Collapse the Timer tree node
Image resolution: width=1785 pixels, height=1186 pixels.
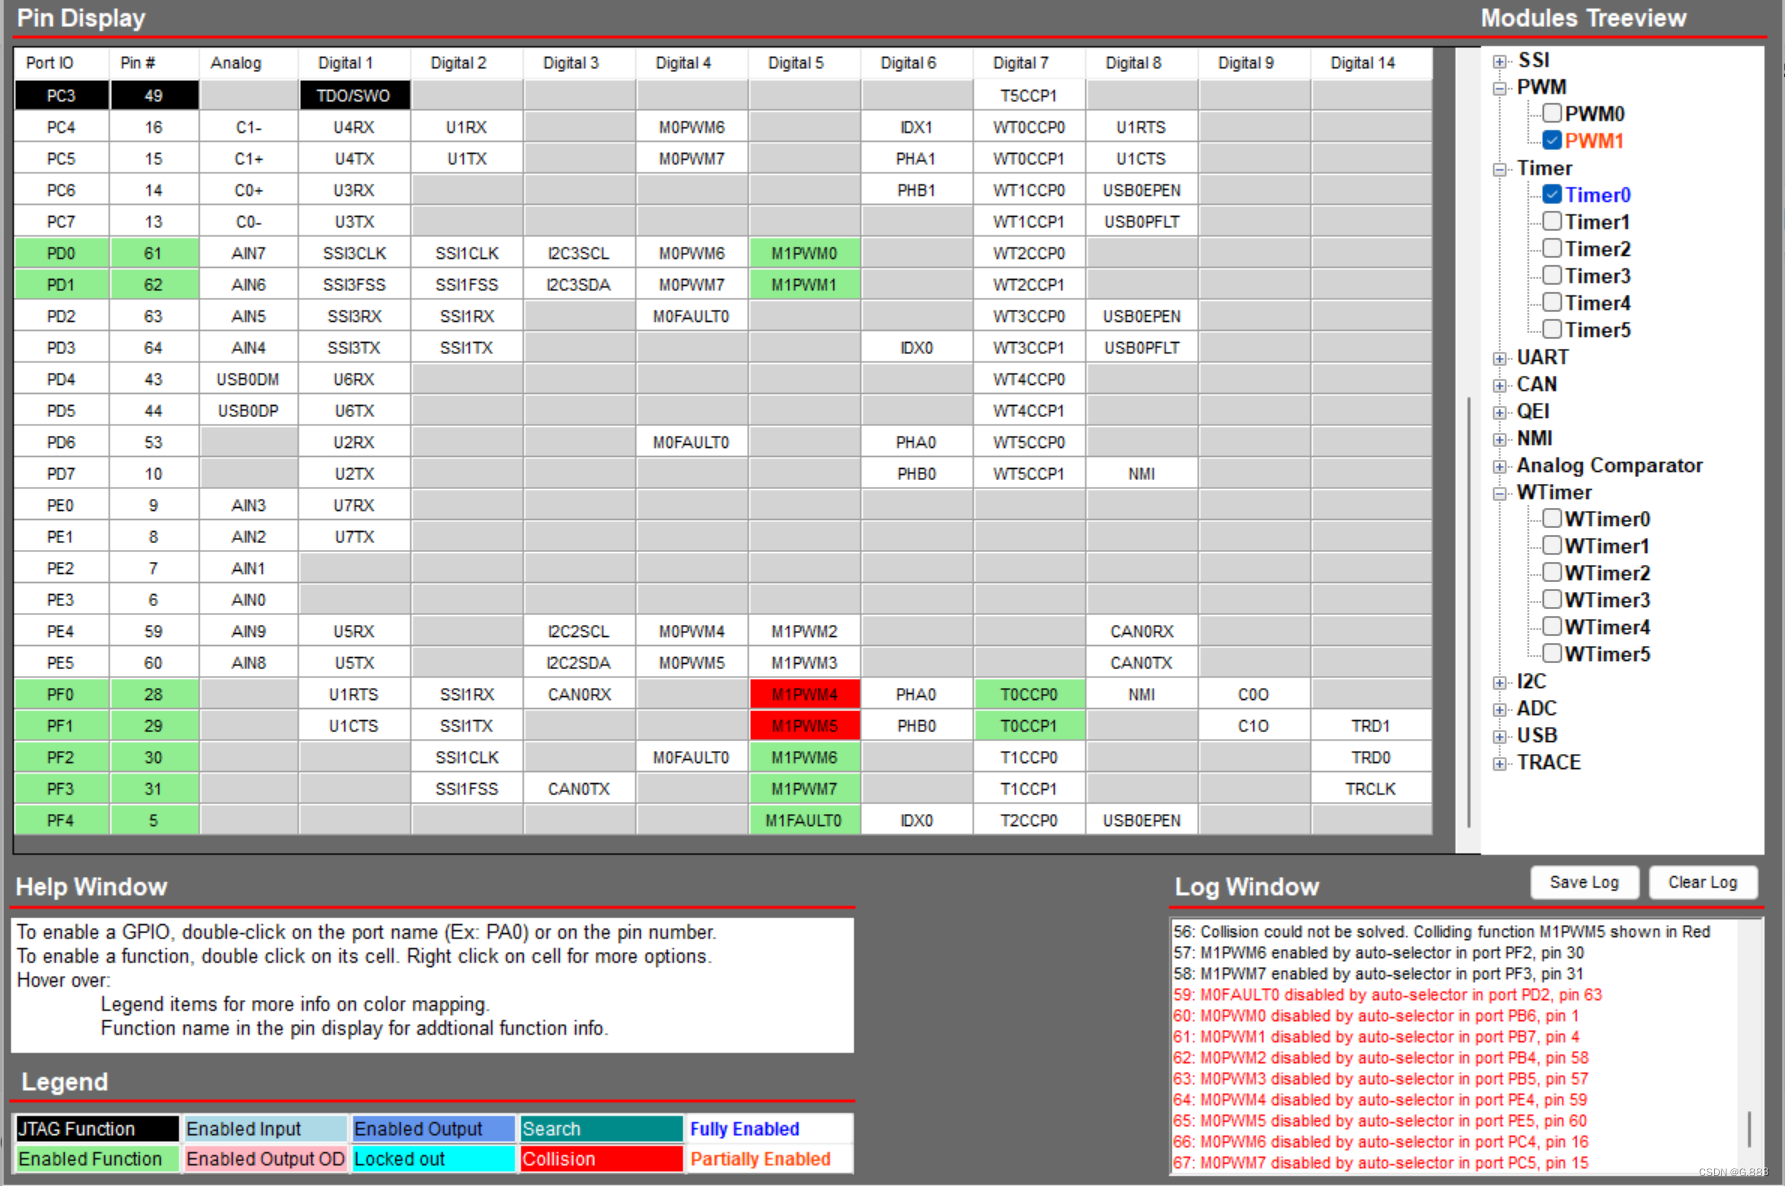tap(1499, 169)
